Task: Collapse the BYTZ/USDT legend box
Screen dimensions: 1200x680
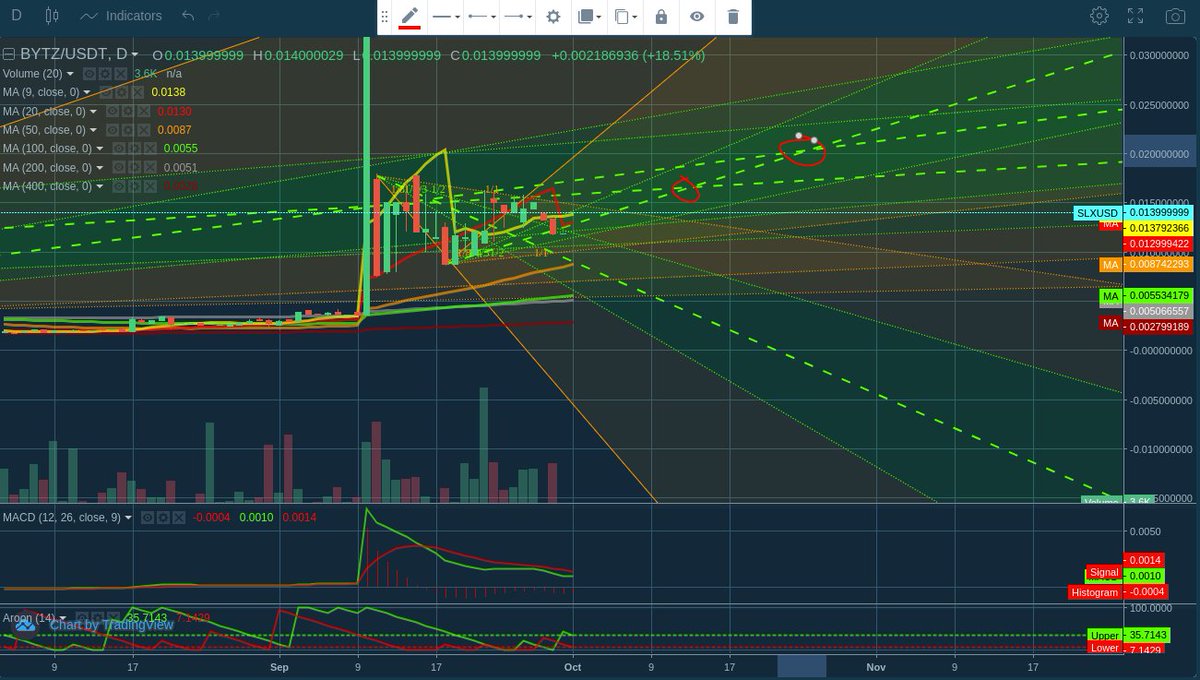Action: 8,55
